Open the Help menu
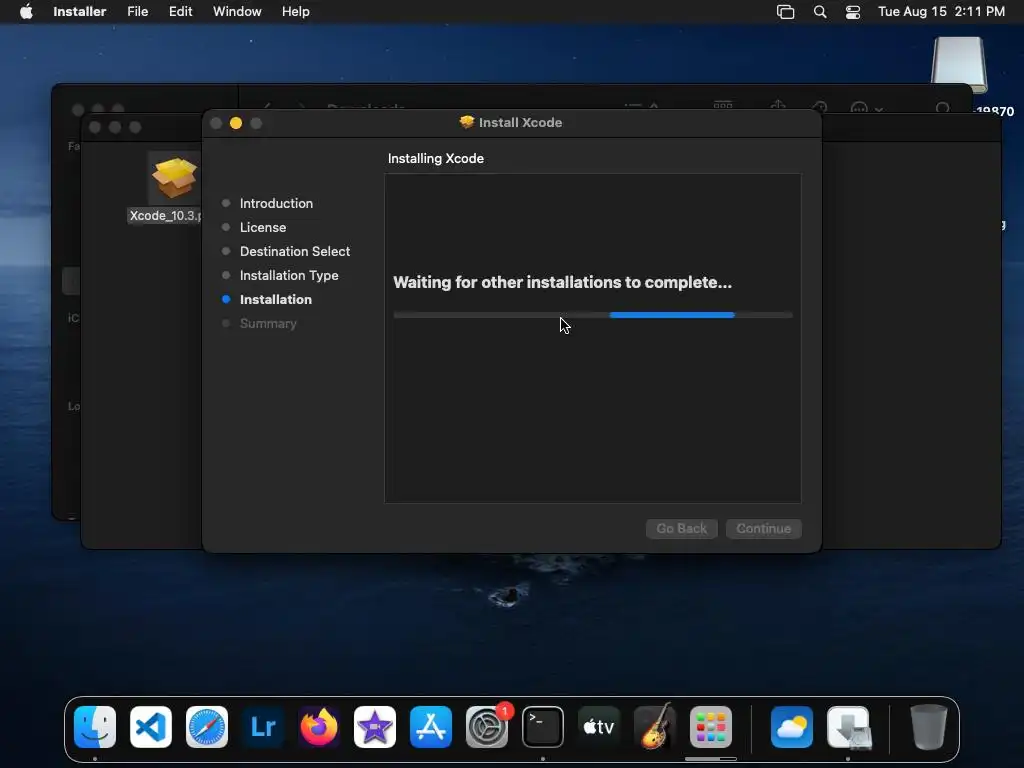The width and height of the screenshot is (1024, 768). coord(295,12)
